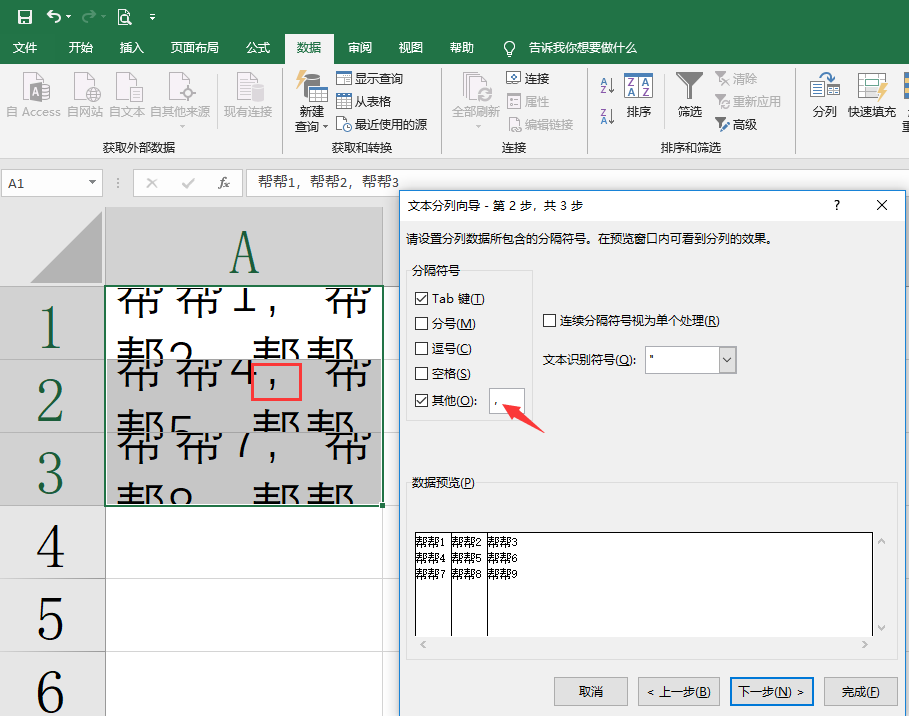Image resolution: width=909 pixels, height=716 pixels.
Task: Click the 分列 text-to-columns icon
Action: pos(824,96)
